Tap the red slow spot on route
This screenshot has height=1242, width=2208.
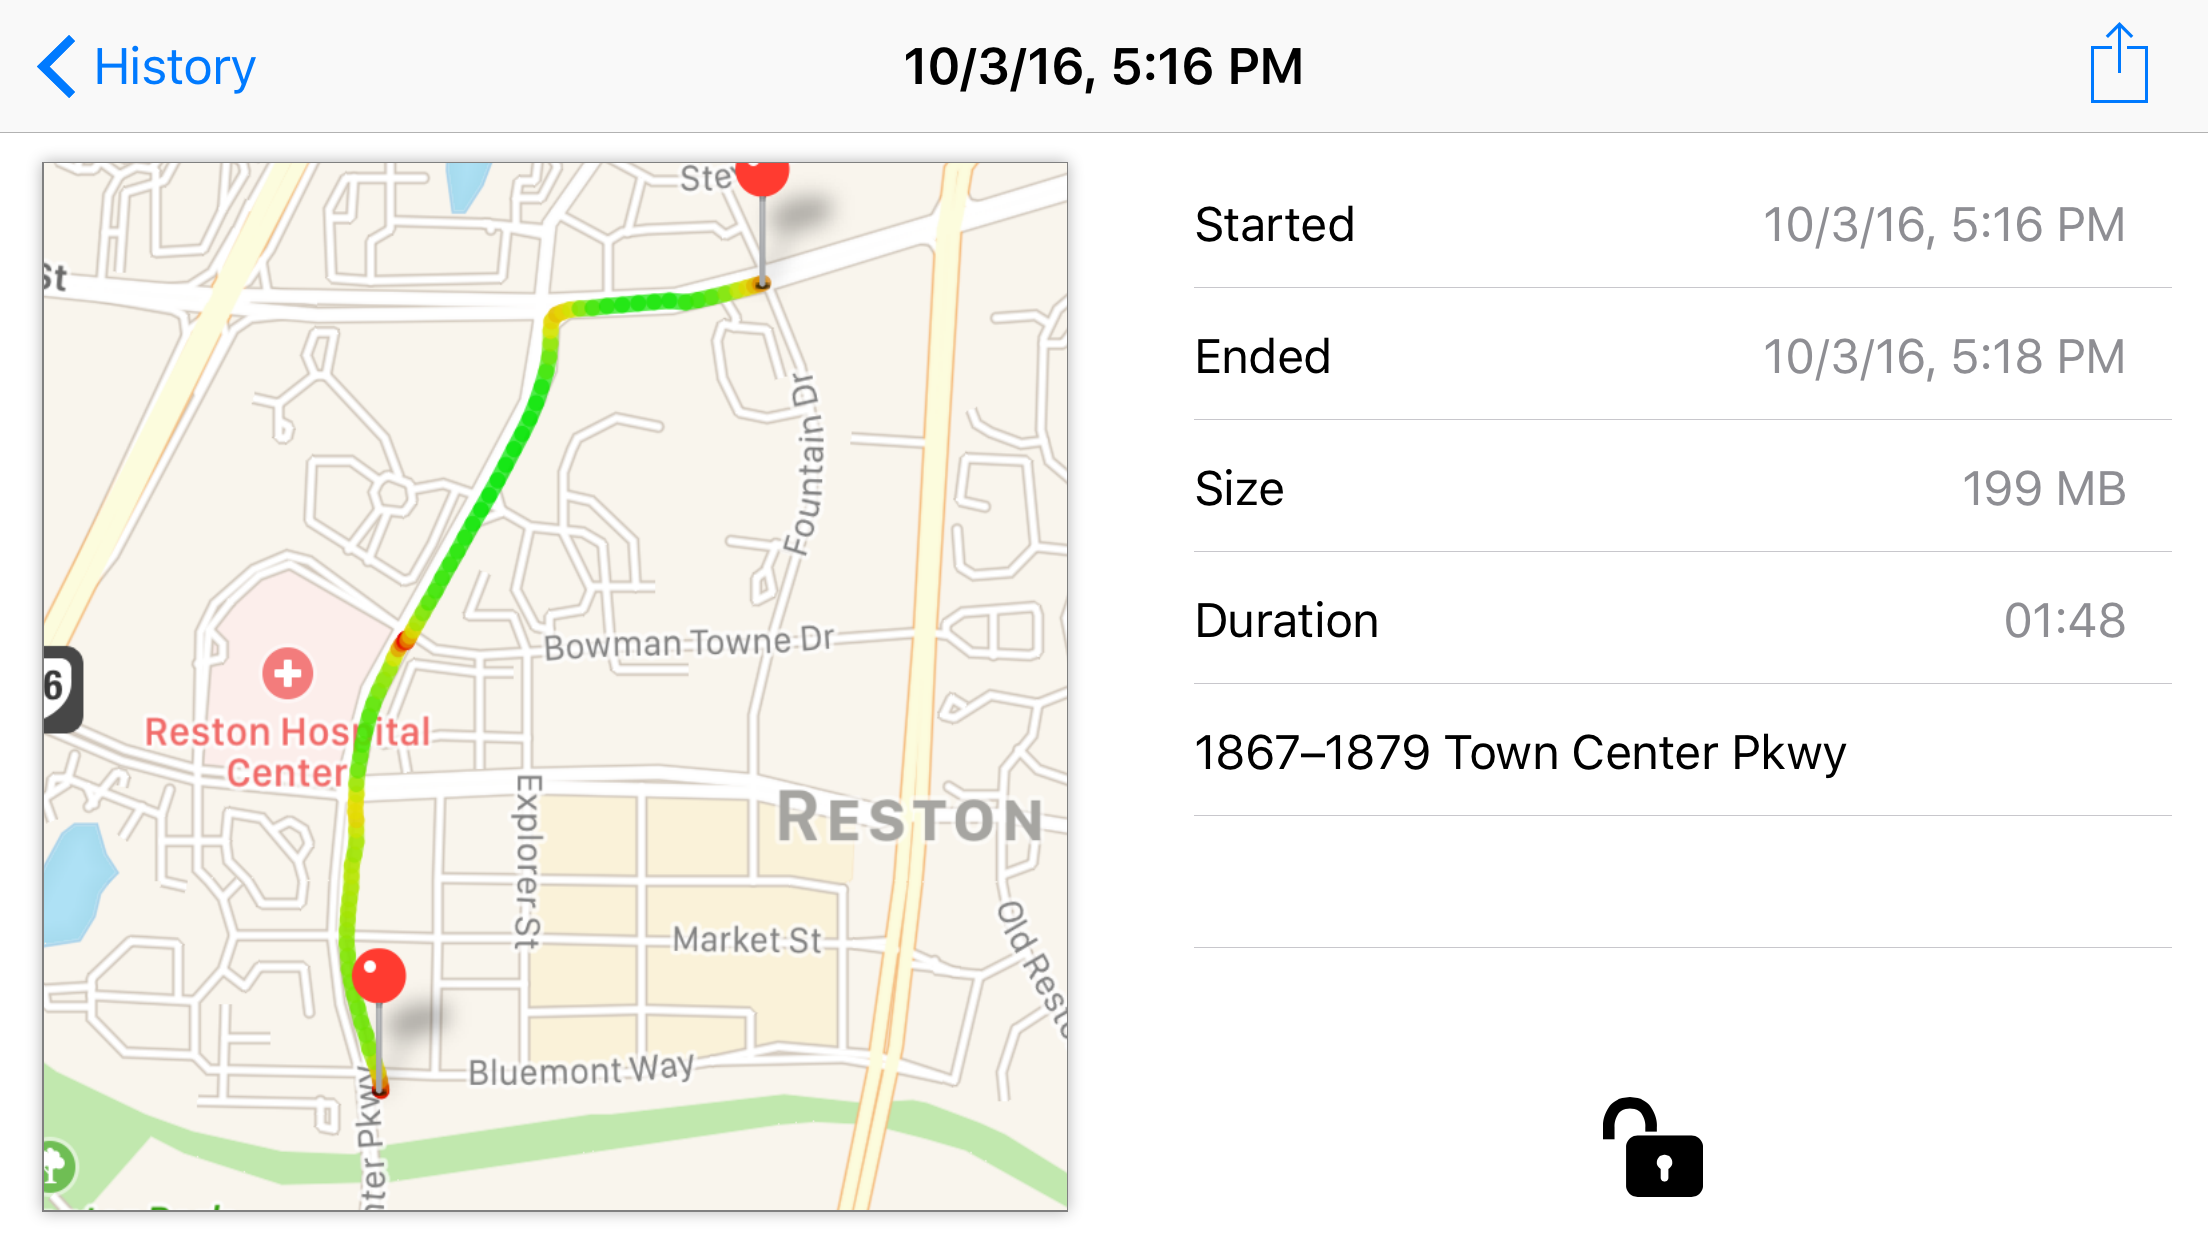[x=404, y=640]
